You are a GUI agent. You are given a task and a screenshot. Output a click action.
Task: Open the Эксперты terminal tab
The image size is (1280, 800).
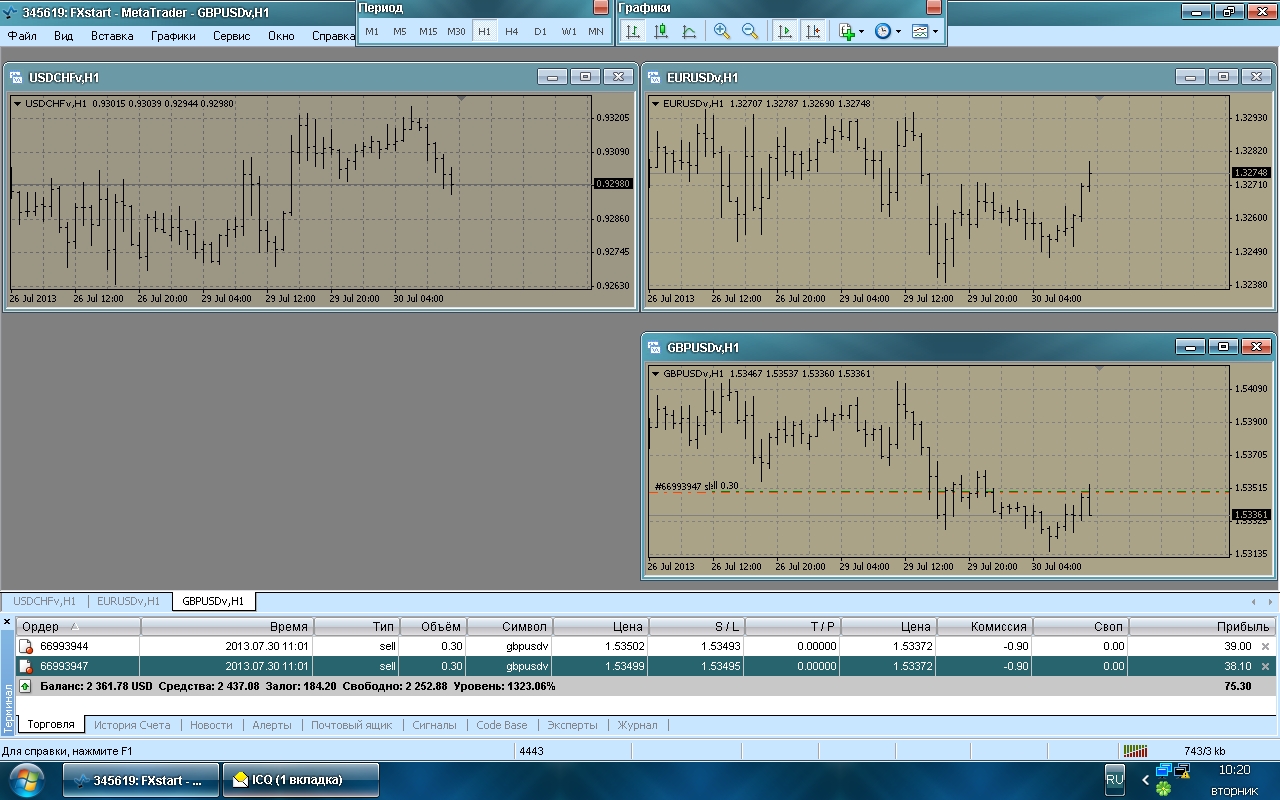[572, 725]
